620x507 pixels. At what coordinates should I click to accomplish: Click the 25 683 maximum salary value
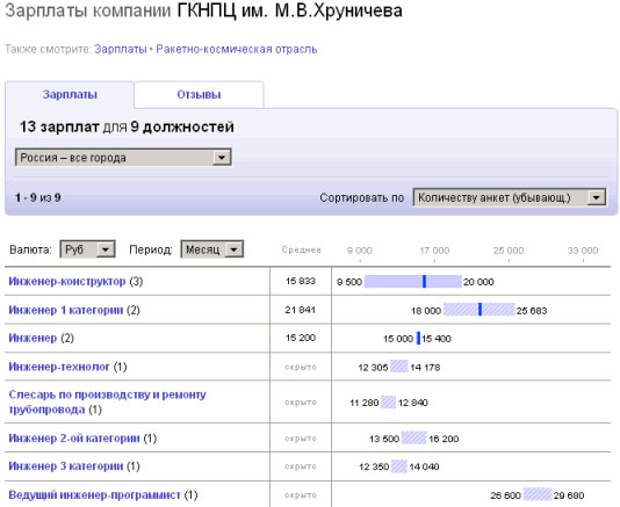click(x=531, y=310)
